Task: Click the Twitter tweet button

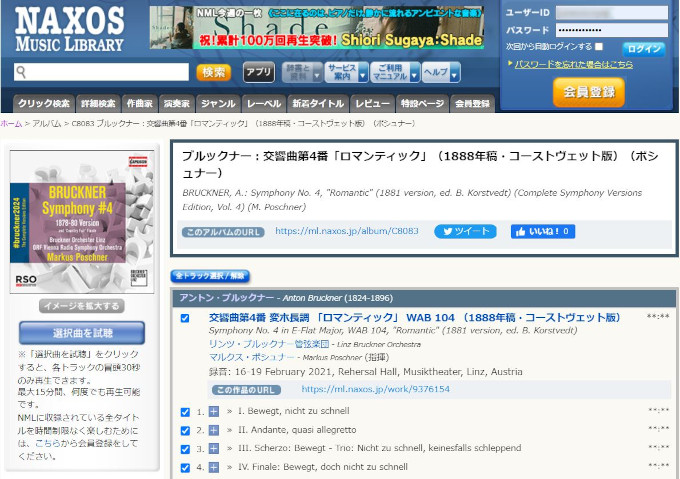Action: [x=465, y=231]
